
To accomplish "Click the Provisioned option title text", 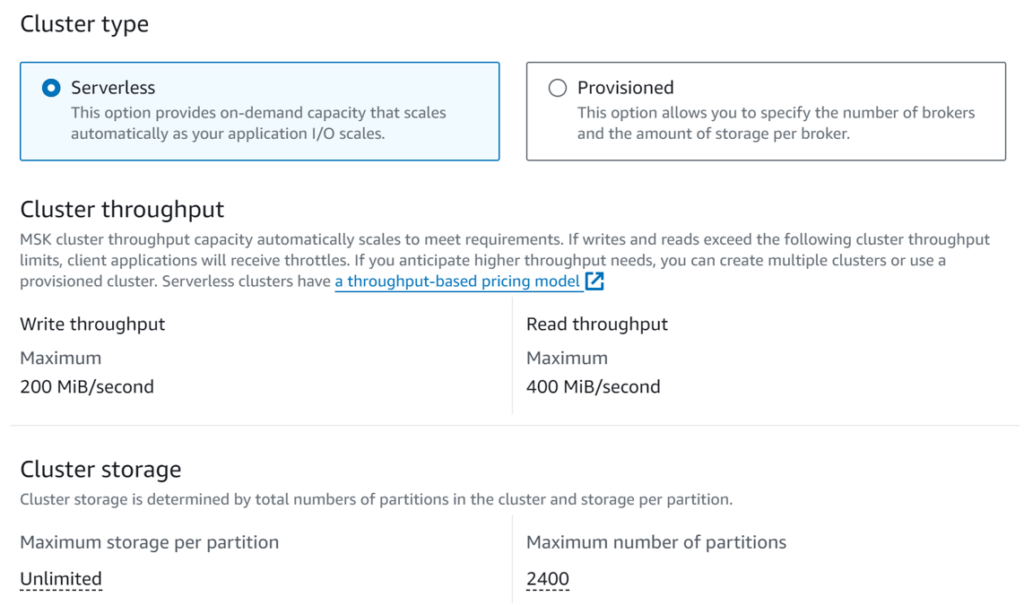I will pyautogui.click(x=625, y=88).
